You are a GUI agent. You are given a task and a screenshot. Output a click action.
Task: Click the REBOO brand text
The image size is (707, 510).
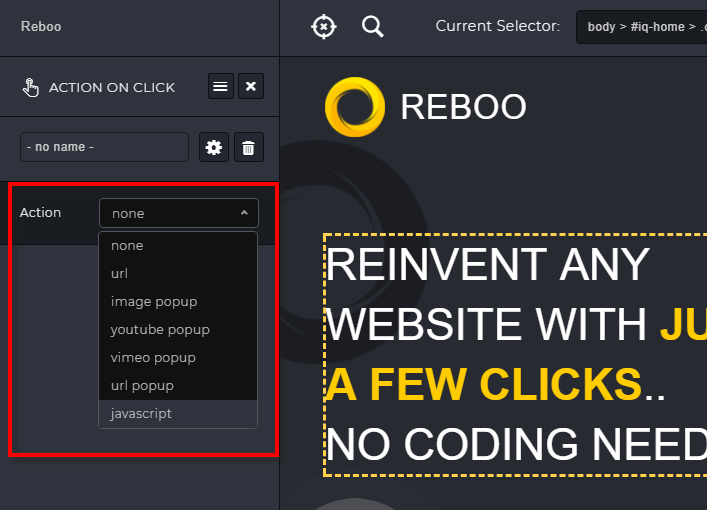coord(463,107)
